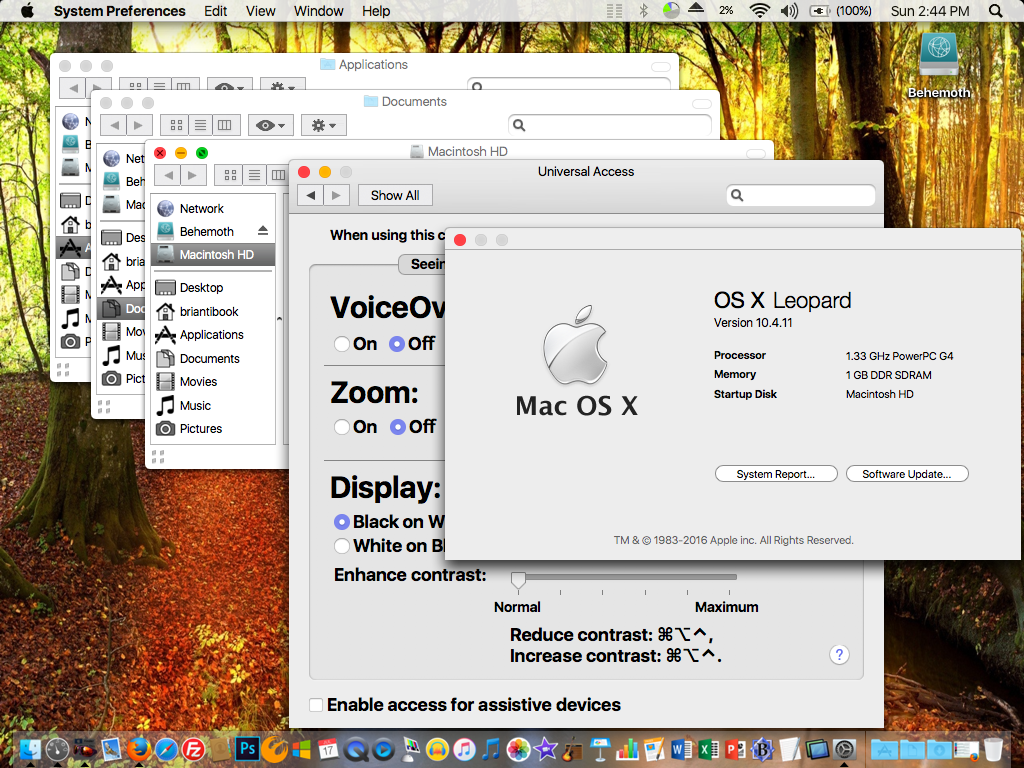This screenshot has height=768, width=1024.
Task: Select Documents in Macintosh HD sidebar
Action: [213, 359]
